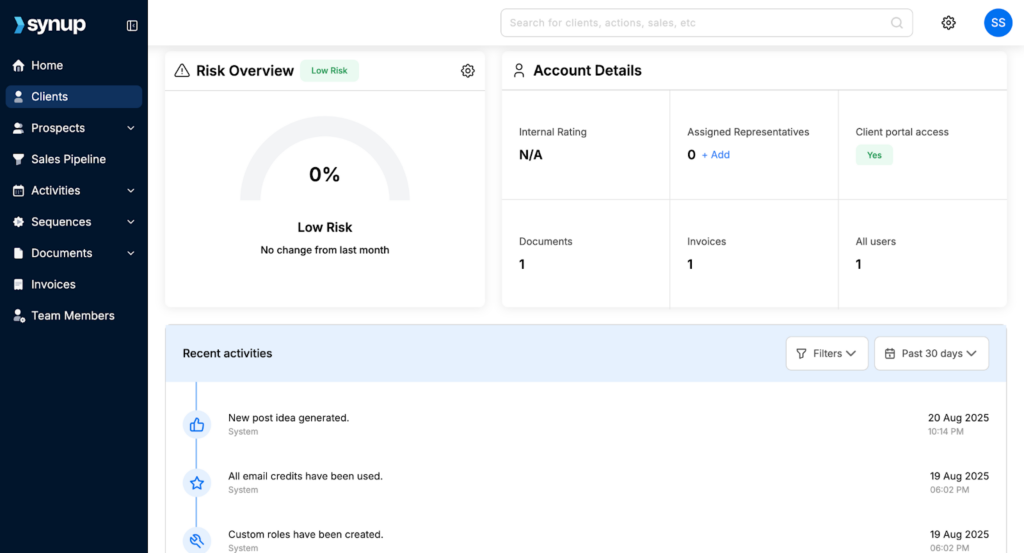Viewport: 1024px width, 553px height.
Task: Expand the Prospects menu chevron
Action: point(130,128)
